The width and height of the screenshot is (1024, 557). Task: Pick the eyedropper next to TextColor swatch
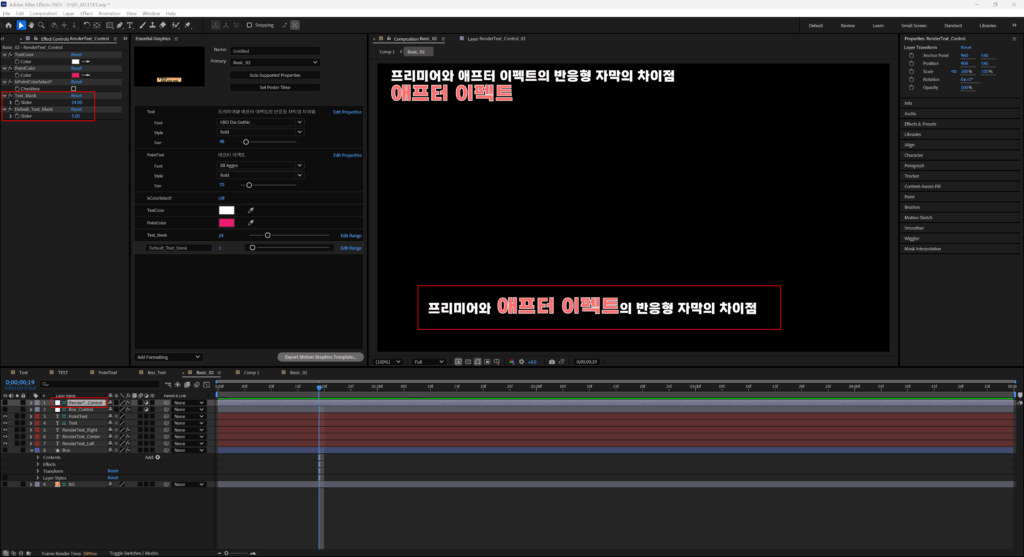251,210
